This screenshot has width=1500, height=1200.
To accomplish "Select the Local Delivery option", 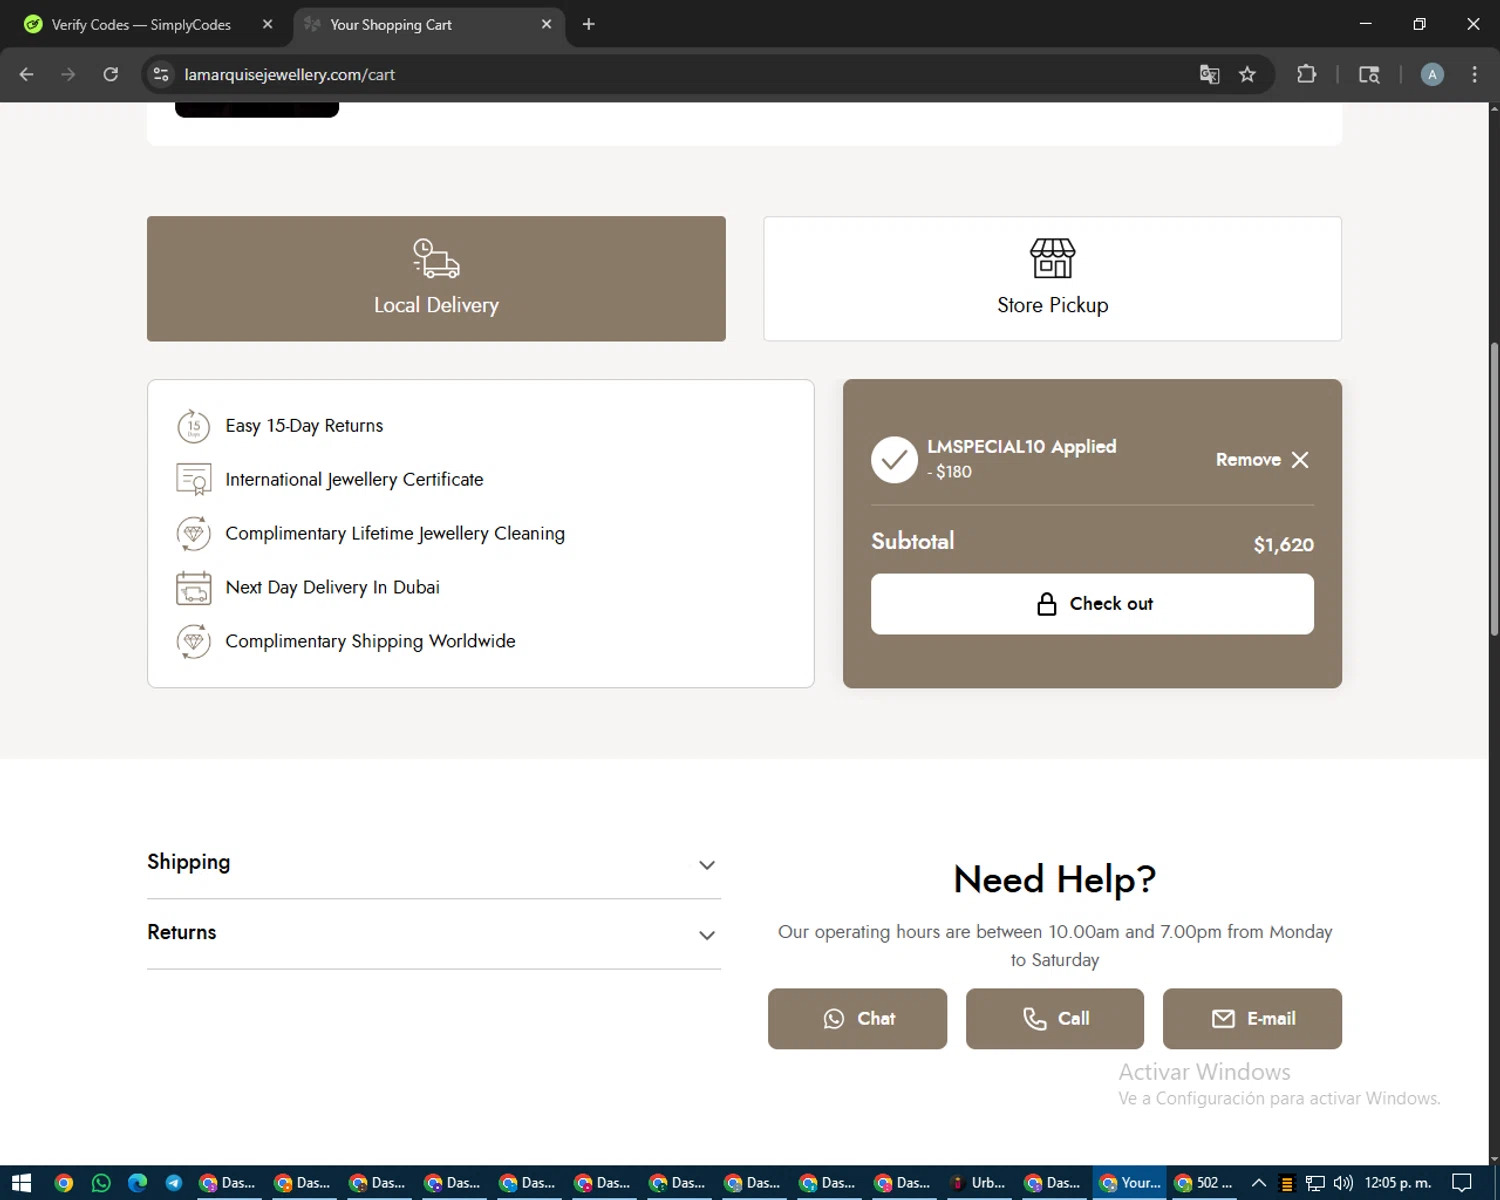I will [436, 278].
